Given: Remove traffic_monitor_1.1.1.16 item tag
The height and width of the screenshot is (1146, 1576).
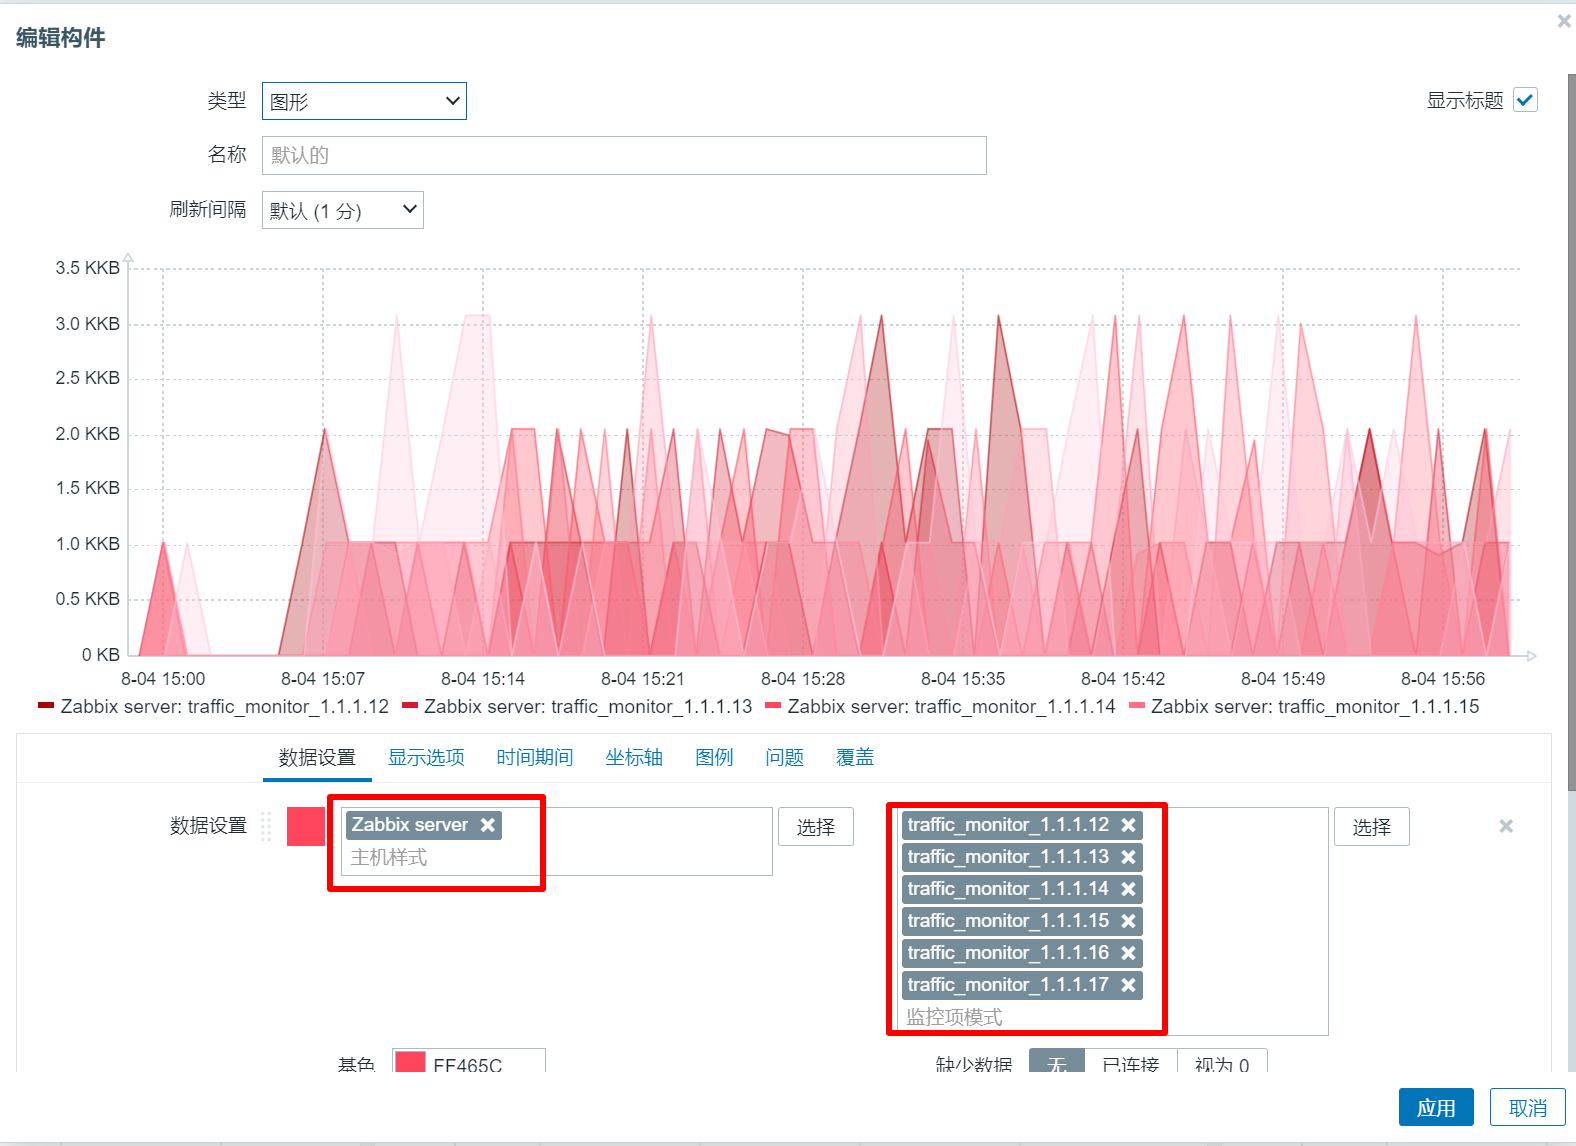Looking at the screenshot, I should pos(1128,953).
